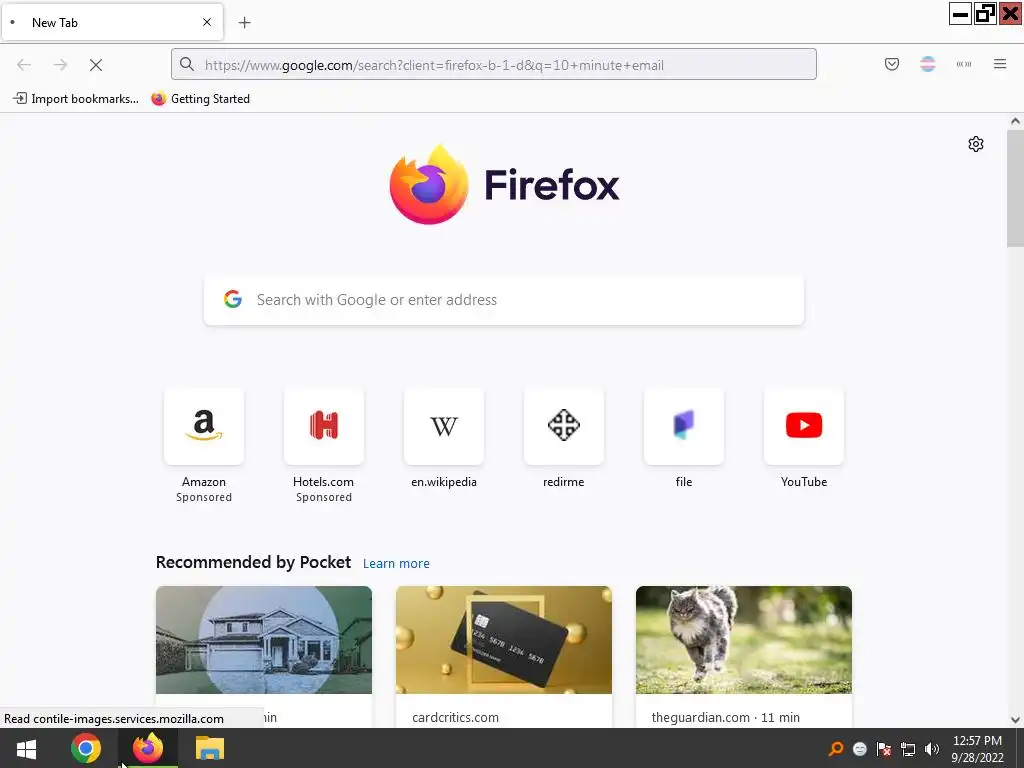Image resolution: width=1024 pixels, height=768 pixels.
Task: Click the taskbar clock showing 12:57 PM
Action: click(977, 749)
